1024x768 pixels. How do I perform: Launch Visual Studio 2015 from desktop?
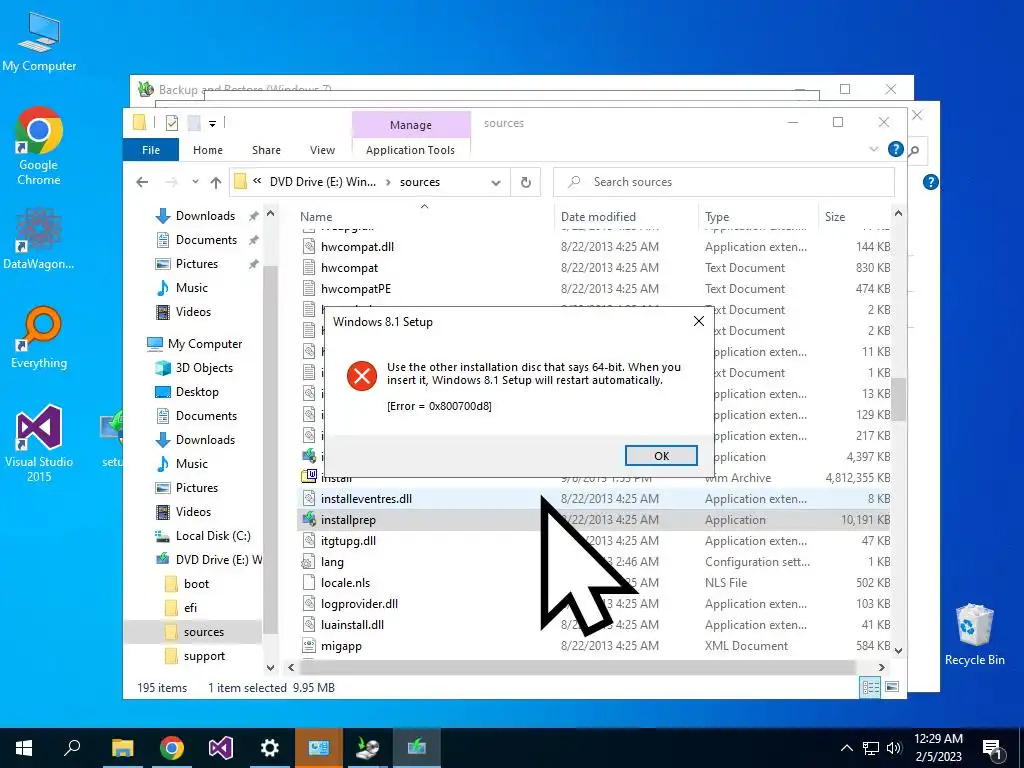point(39,443)
